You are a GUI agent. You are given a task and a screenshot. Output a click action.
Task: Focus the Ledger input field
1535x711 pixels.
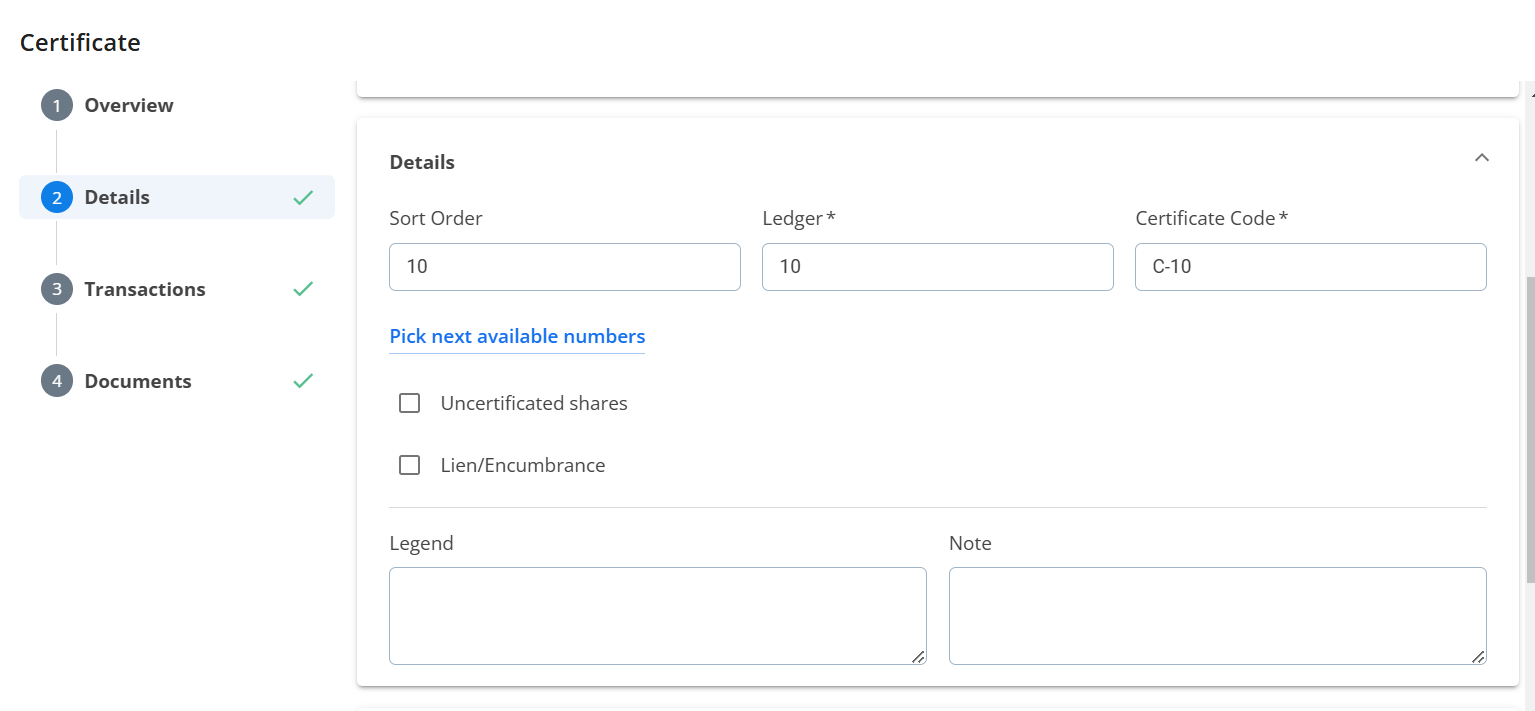point(937,268)
